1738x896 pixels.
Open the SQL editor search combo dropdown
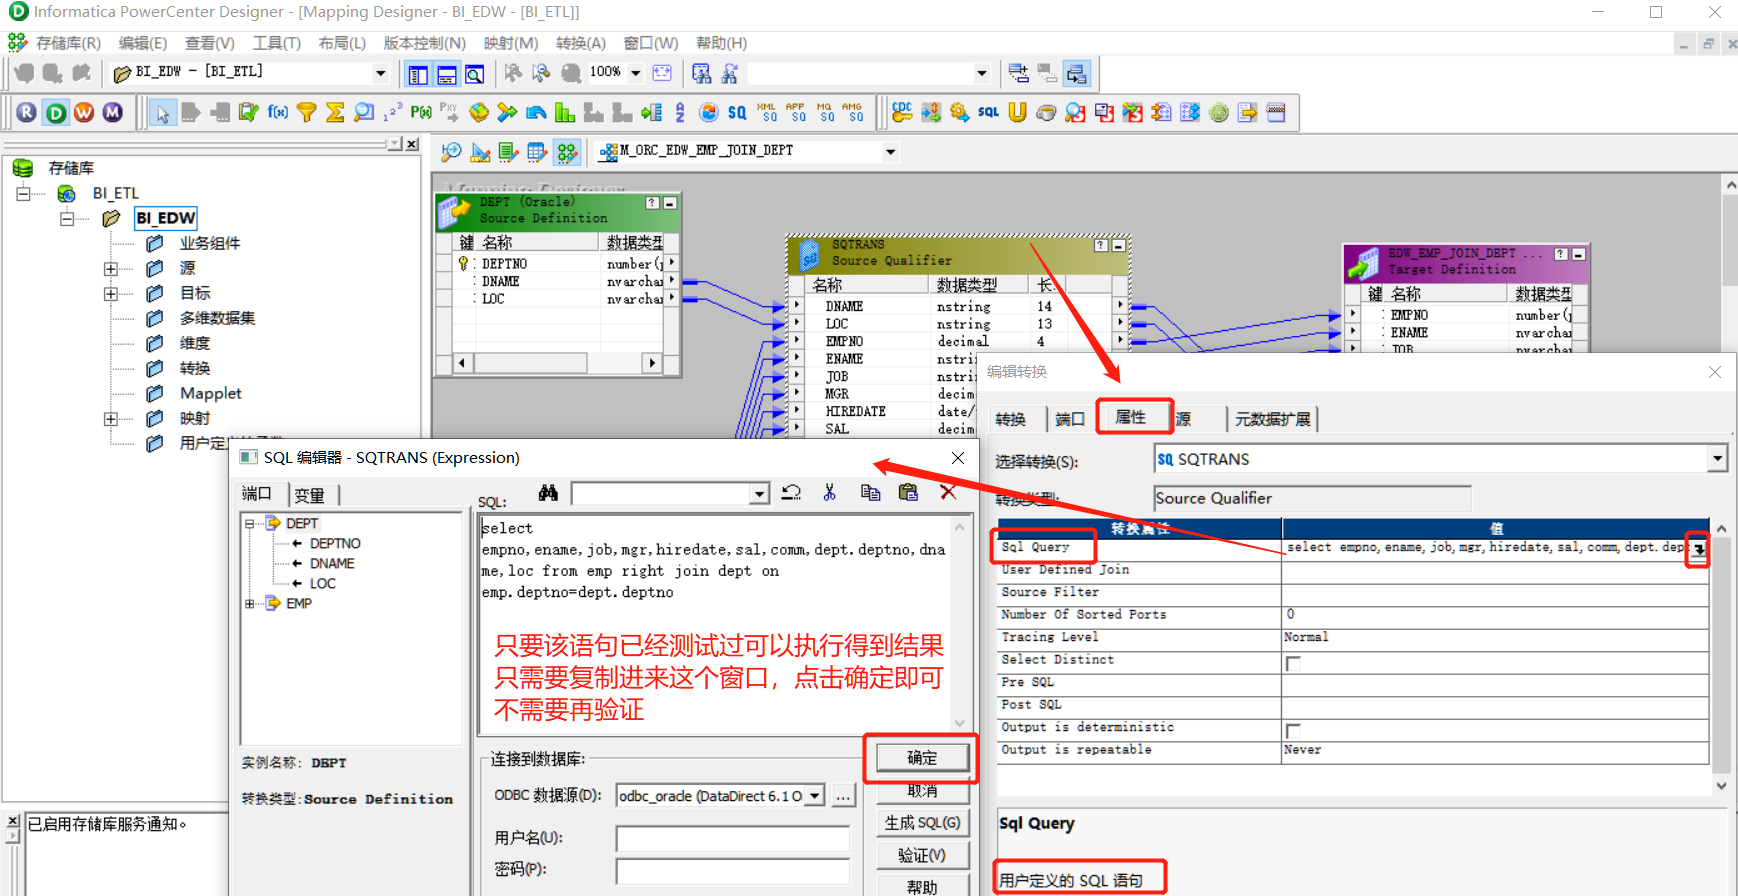coord(759,494)
